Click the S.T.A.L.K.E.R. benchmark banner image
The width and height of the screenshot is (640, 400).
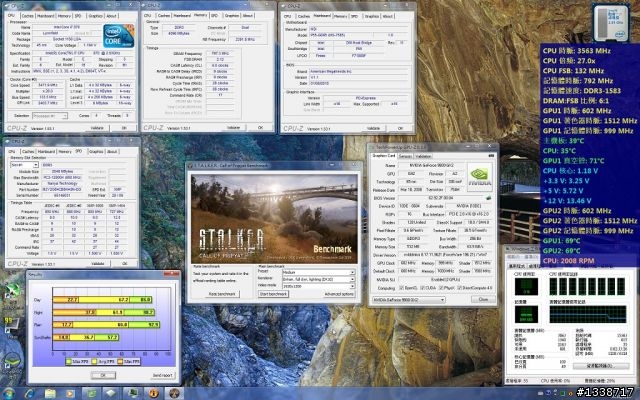coord(274,218)
